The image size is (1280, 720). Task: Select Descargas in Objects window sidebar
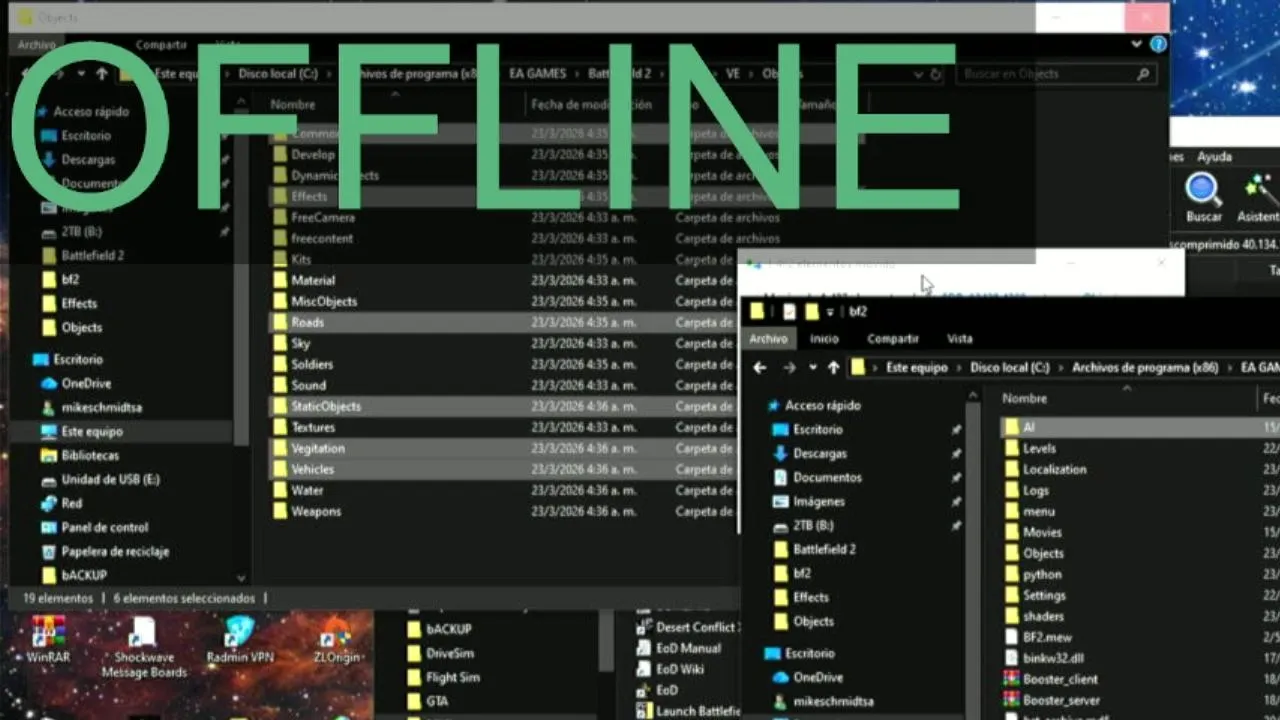click(x=88, y=160)
